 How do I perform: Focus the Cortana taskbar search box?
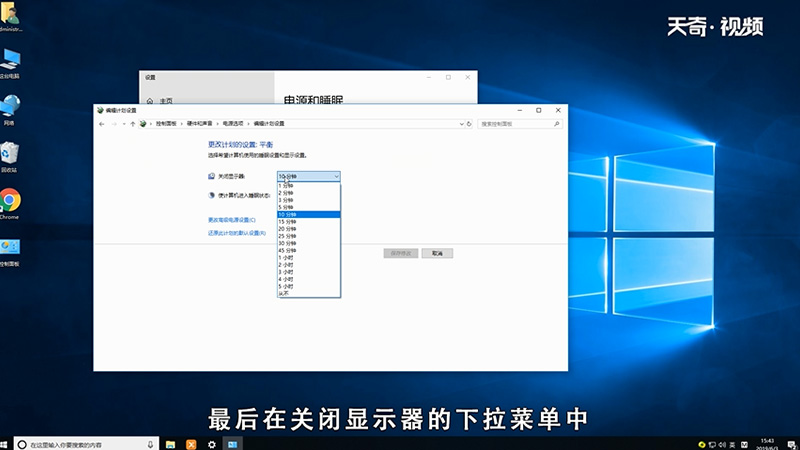[86, 444]
